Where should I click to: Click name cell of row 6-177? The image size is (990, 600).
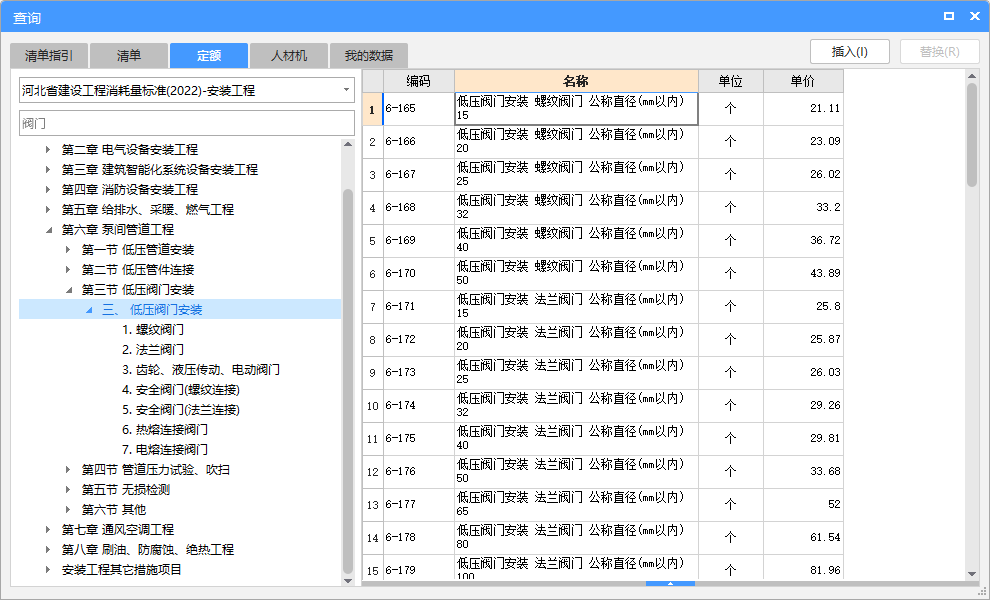click(x=576, y=505)
